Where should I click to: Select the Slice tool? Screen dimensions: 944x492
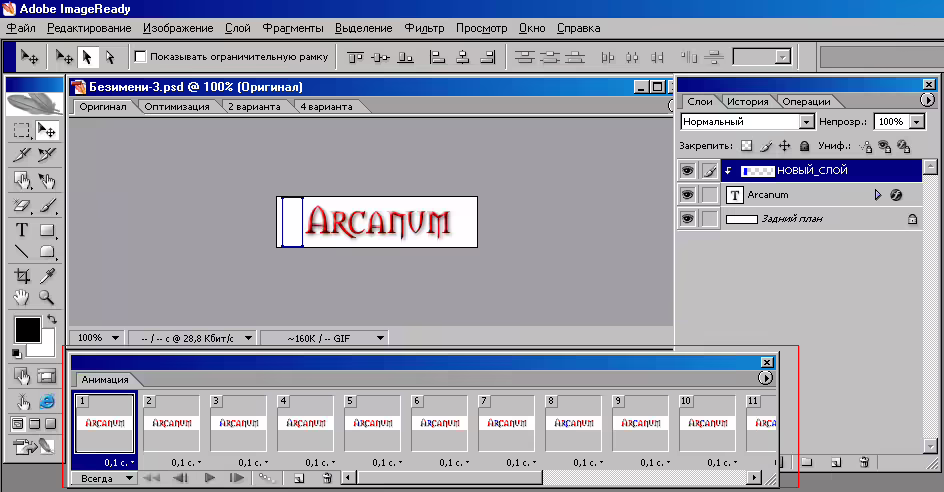coord(22,155)
